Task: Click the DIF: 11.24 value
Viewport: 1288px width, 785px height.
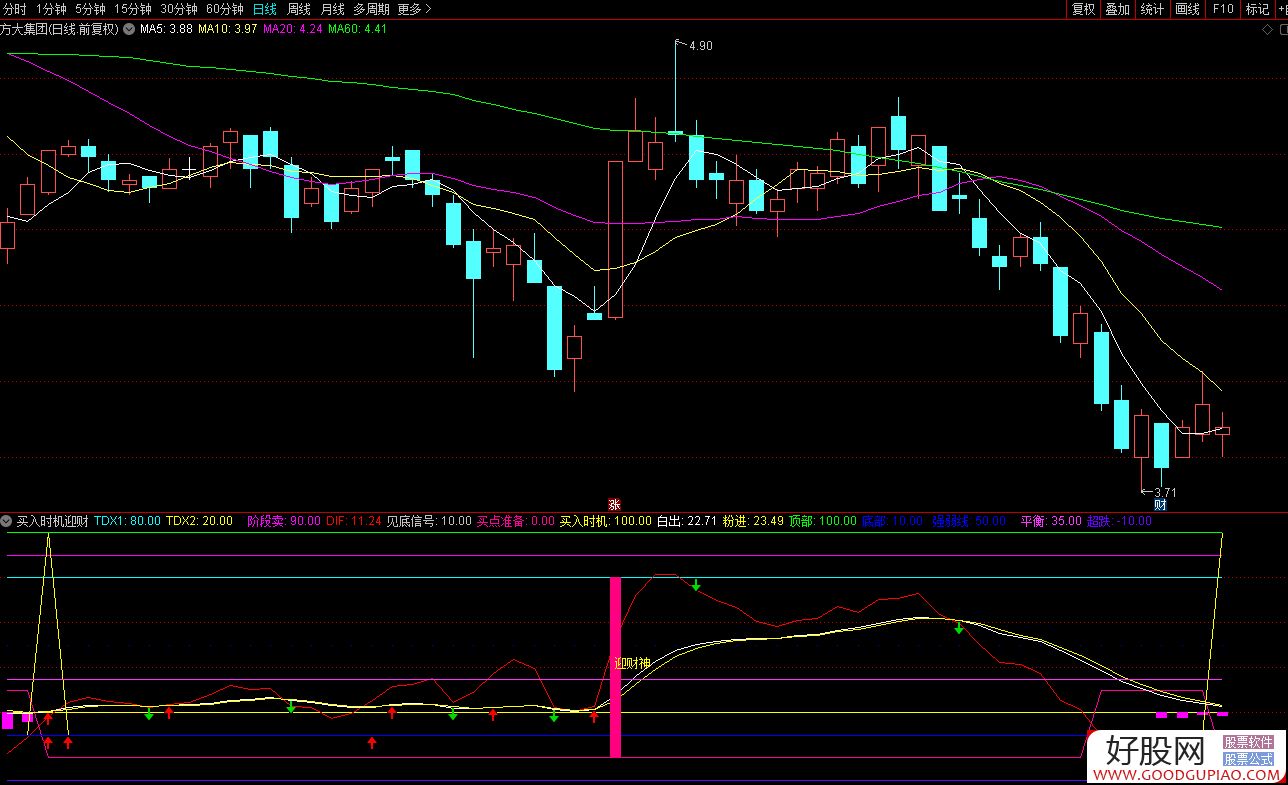Action: click(x=354, y=521)
